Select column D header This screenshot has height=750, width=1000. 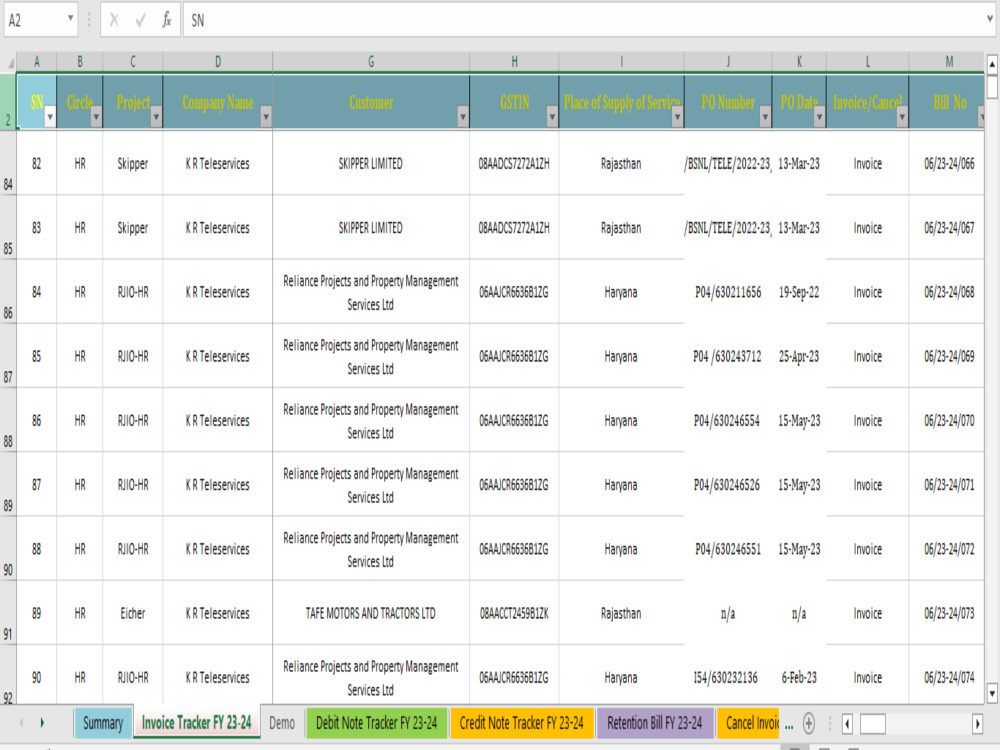(217, 62)
